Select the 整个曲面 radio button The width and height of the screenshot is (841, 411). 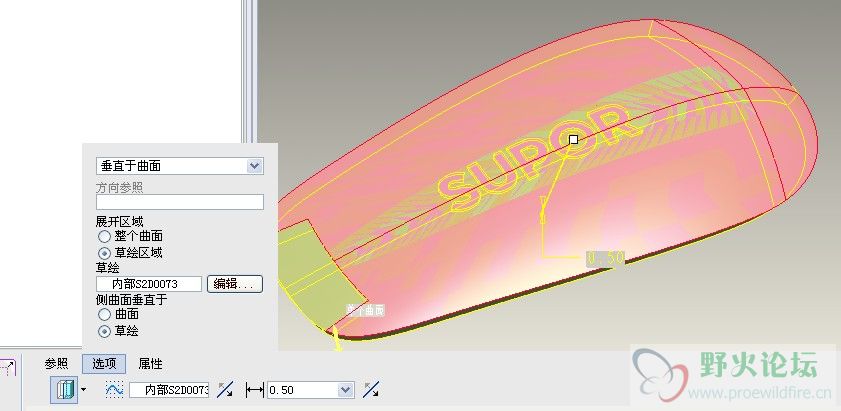coord(105,236)
